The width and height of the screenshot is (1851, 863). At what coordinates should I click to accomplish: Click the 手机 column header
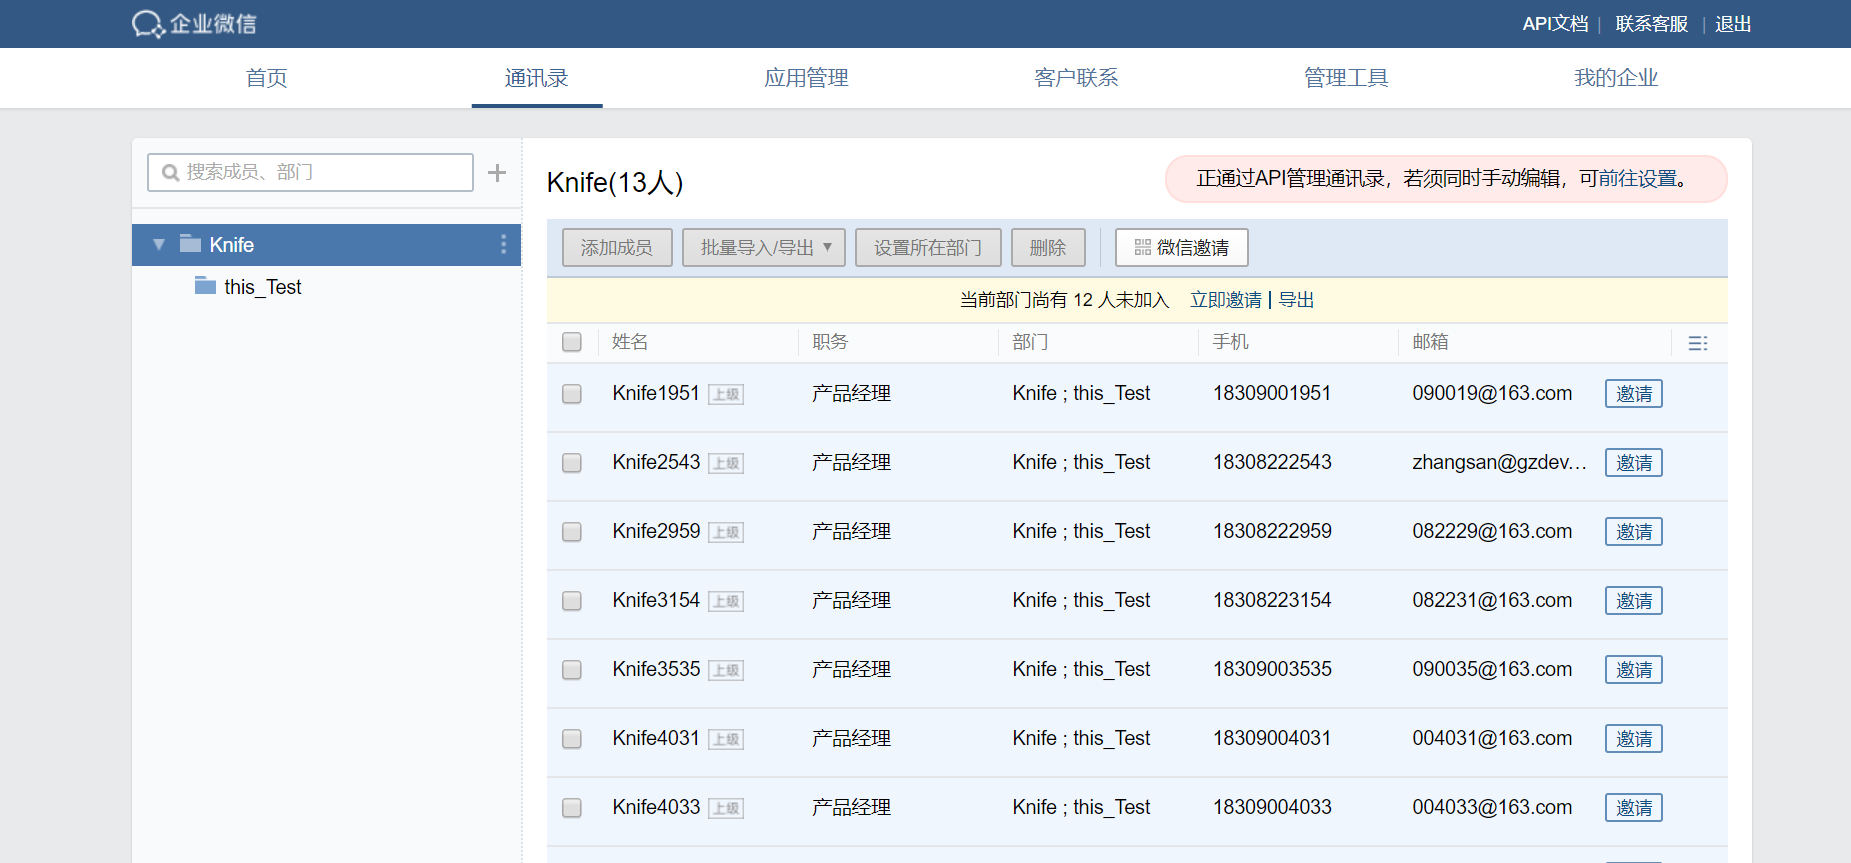pyautogui.click(x=1230, y=342)
